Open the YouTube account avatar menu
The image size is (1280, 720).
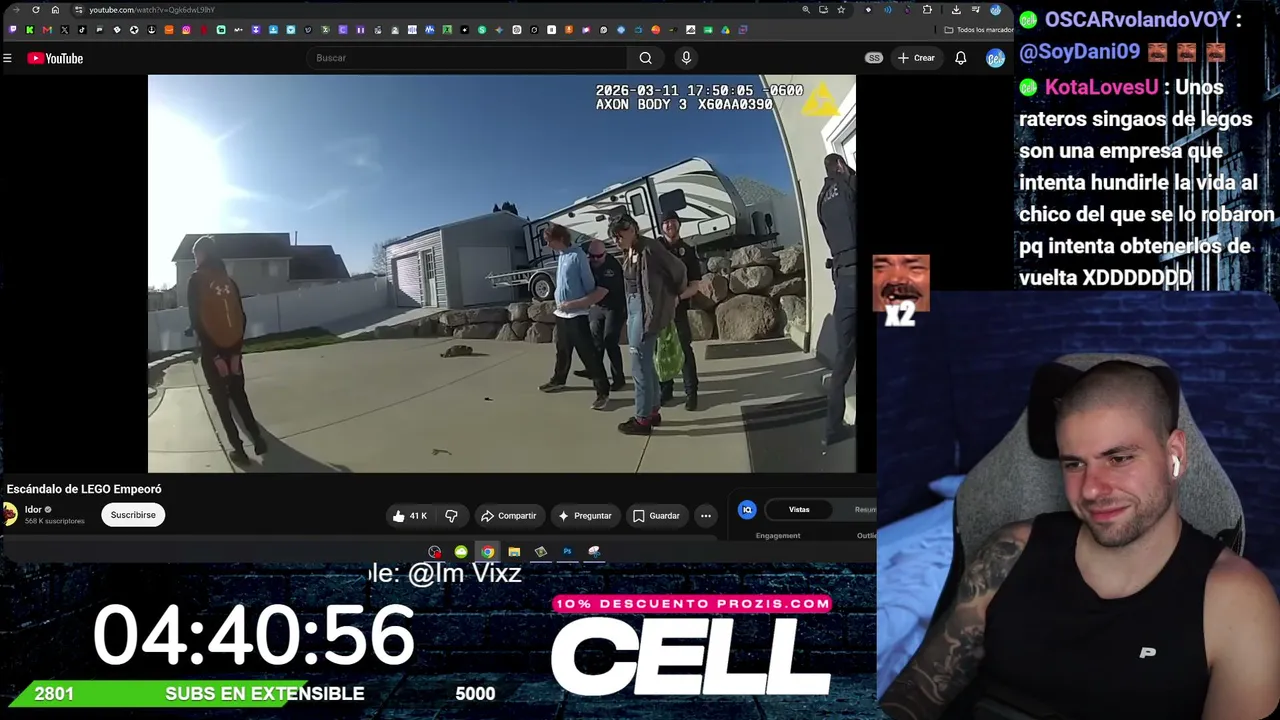click(x=995, y=58)
